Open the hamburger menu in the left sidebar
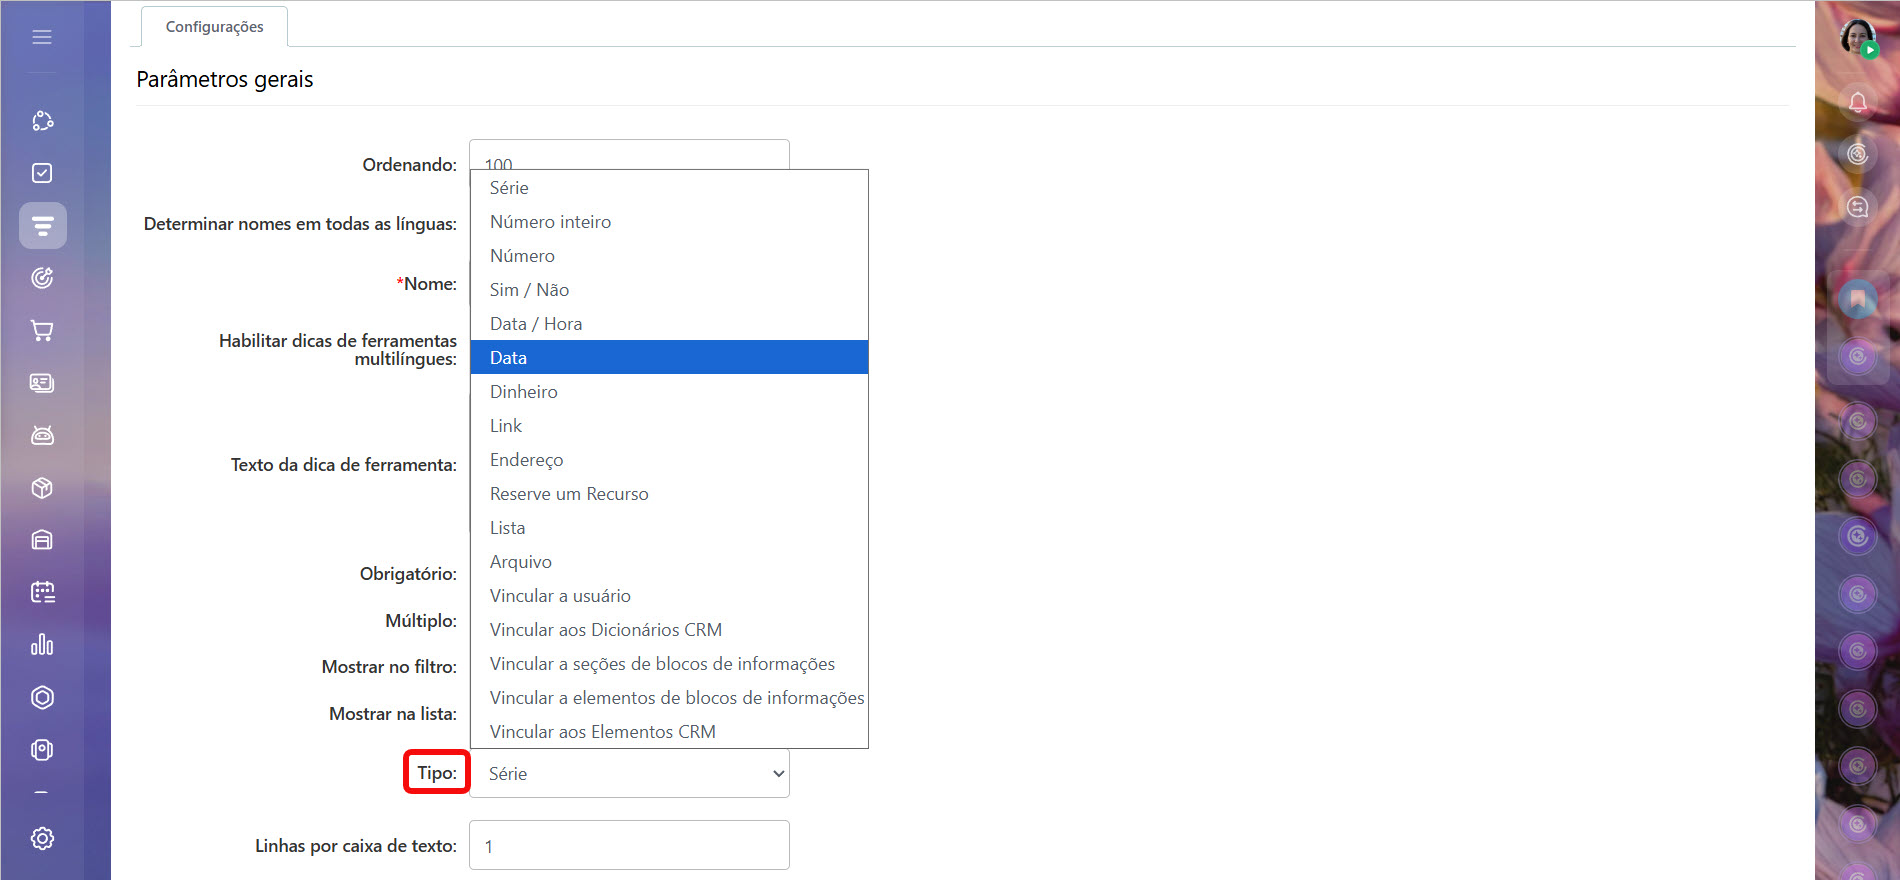Viewport: 1900px width, 880px height. (42, 37)
